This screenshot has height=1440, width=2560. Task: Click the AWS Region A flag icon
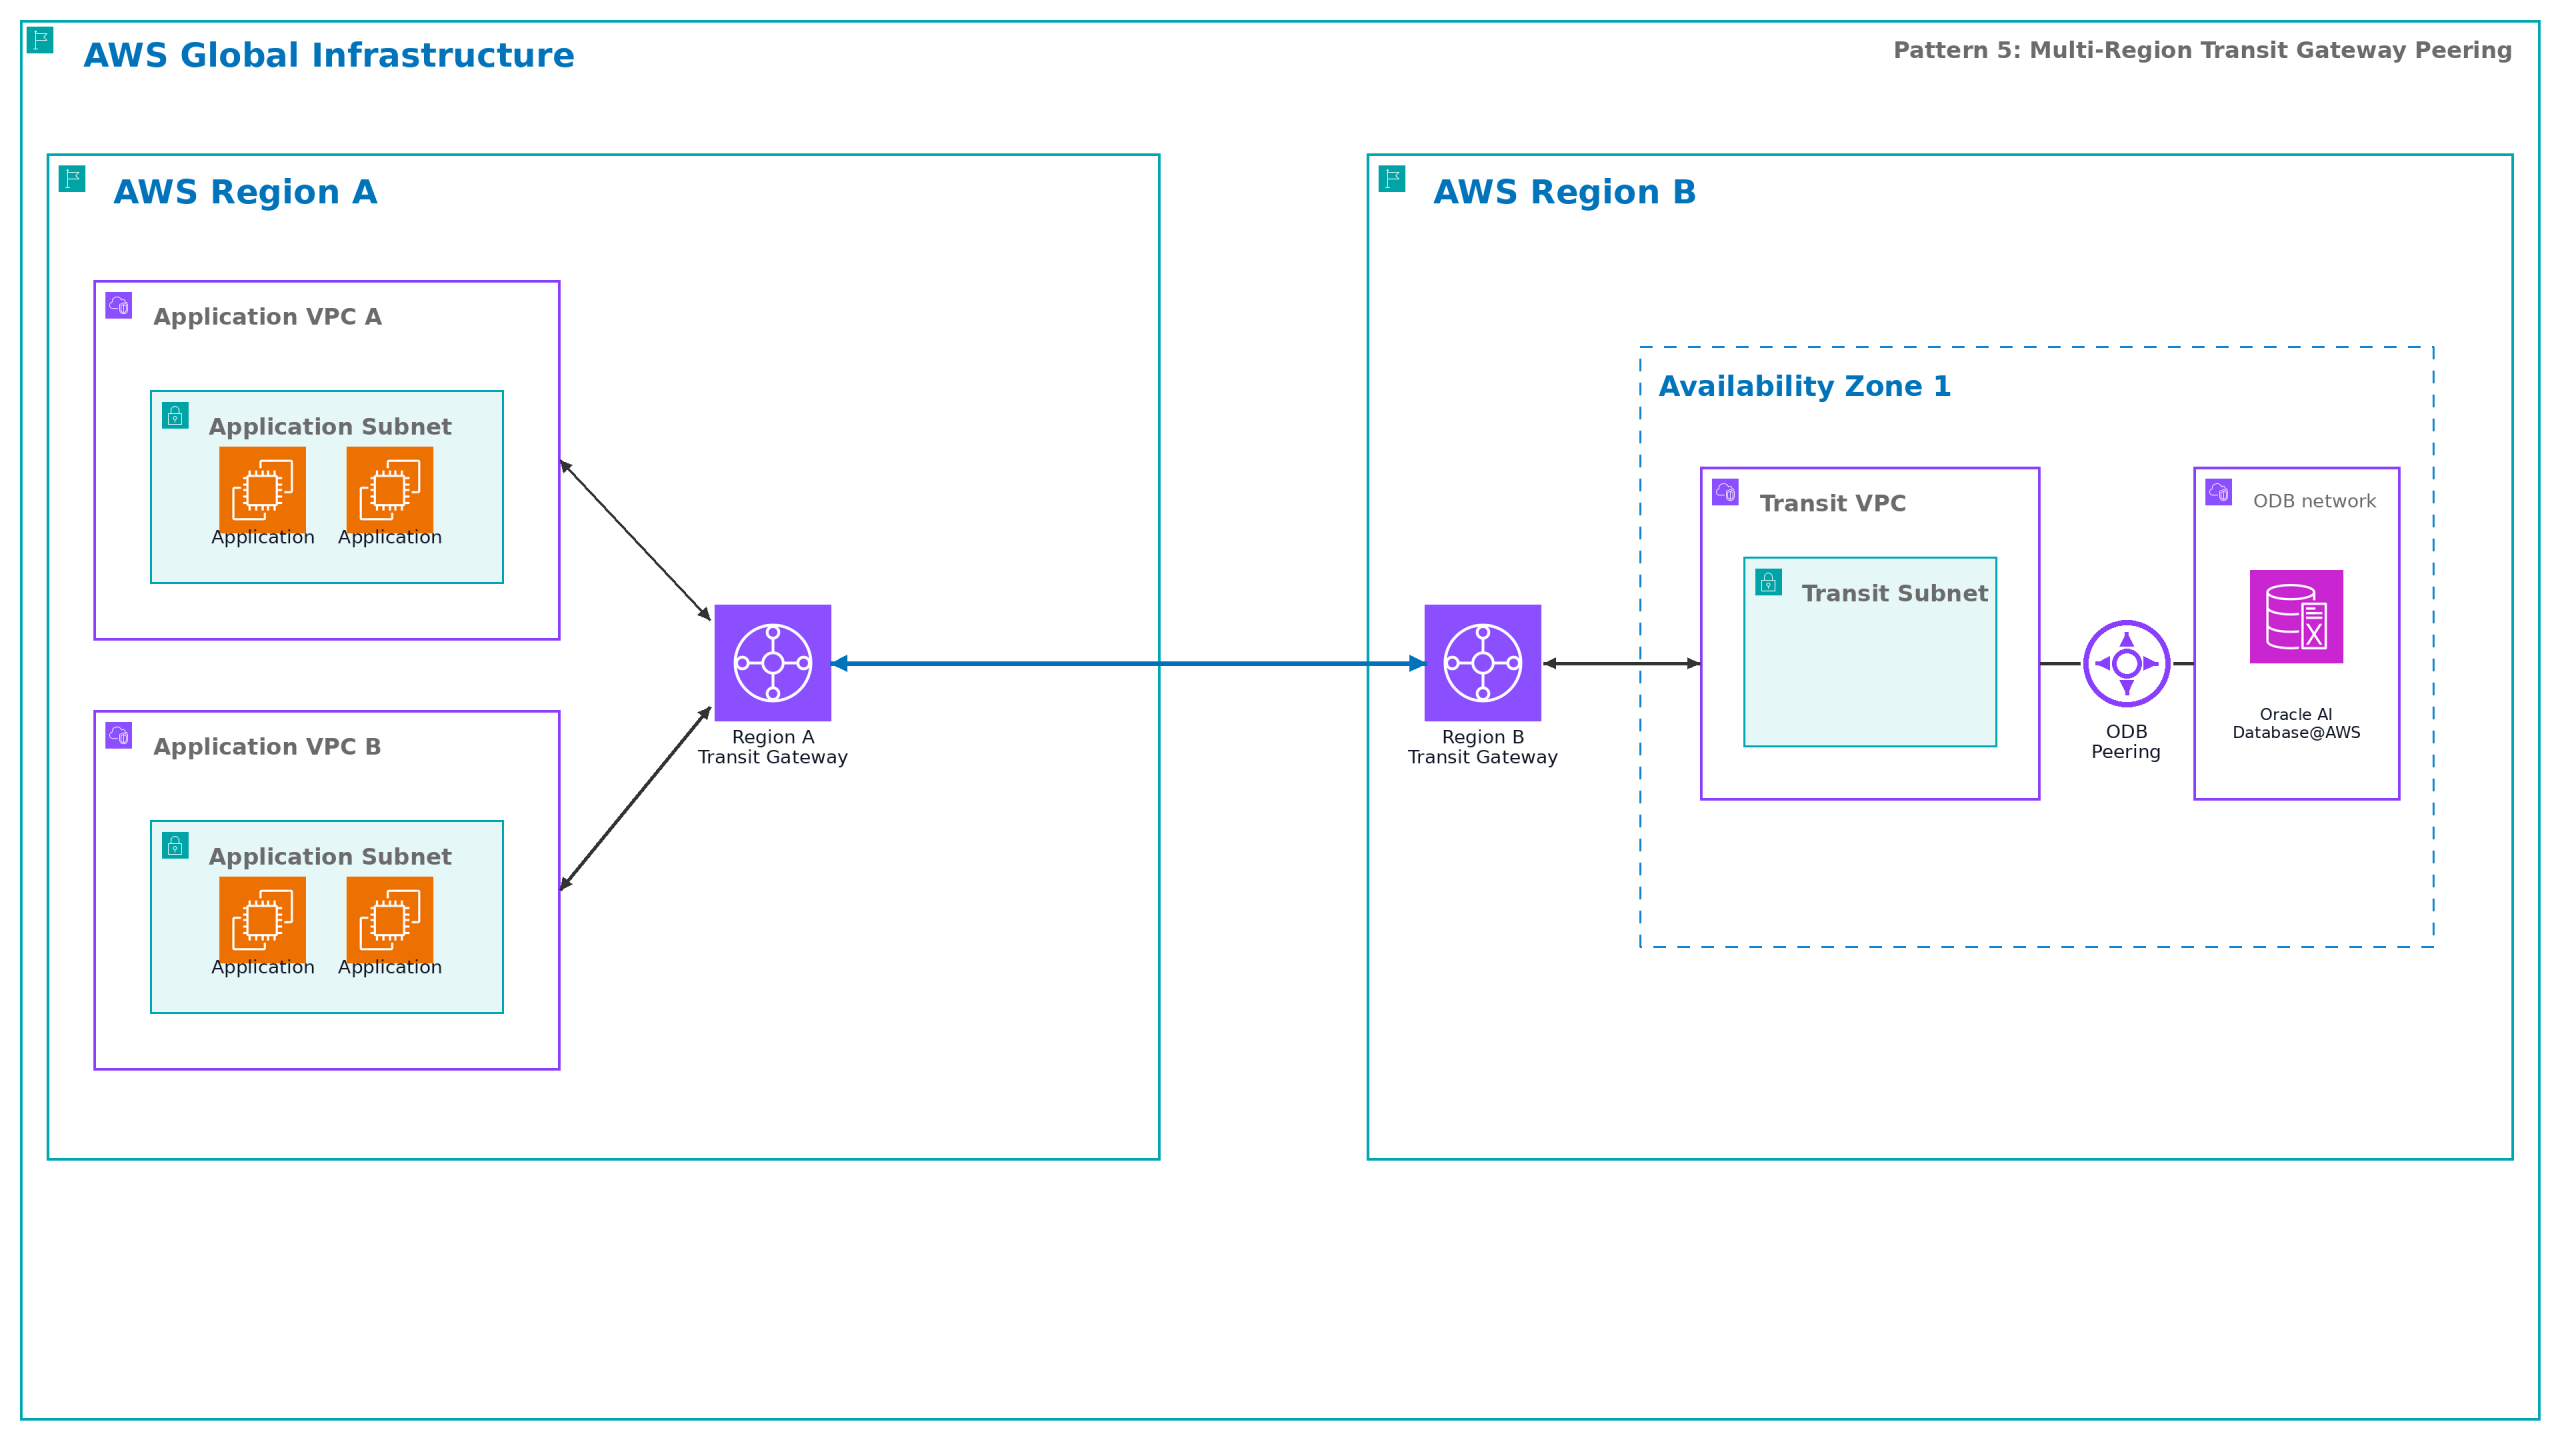click(x=72, y=178)
